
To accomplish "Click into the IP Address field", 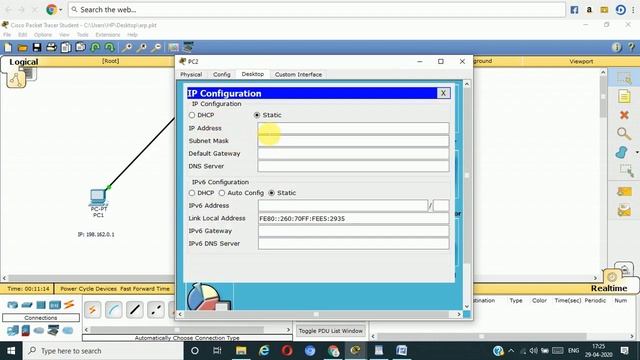I will (x=353, y=128).
